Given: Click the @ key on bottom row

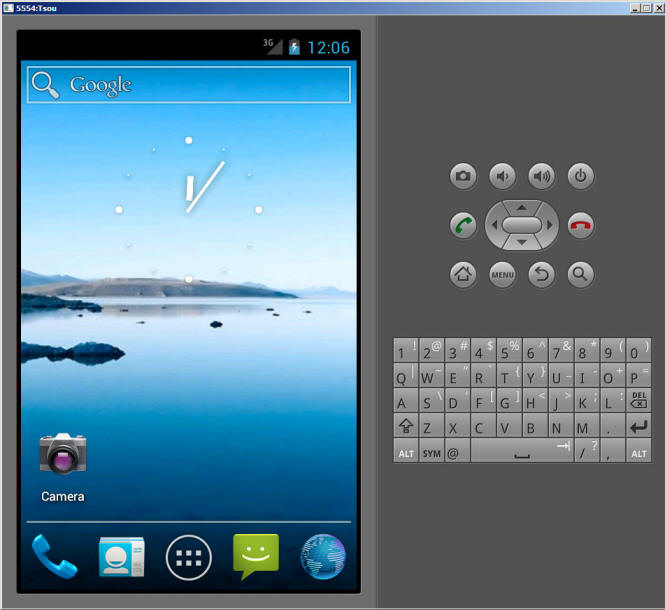Looking at the screenshot, I should [x=458, y=451].
